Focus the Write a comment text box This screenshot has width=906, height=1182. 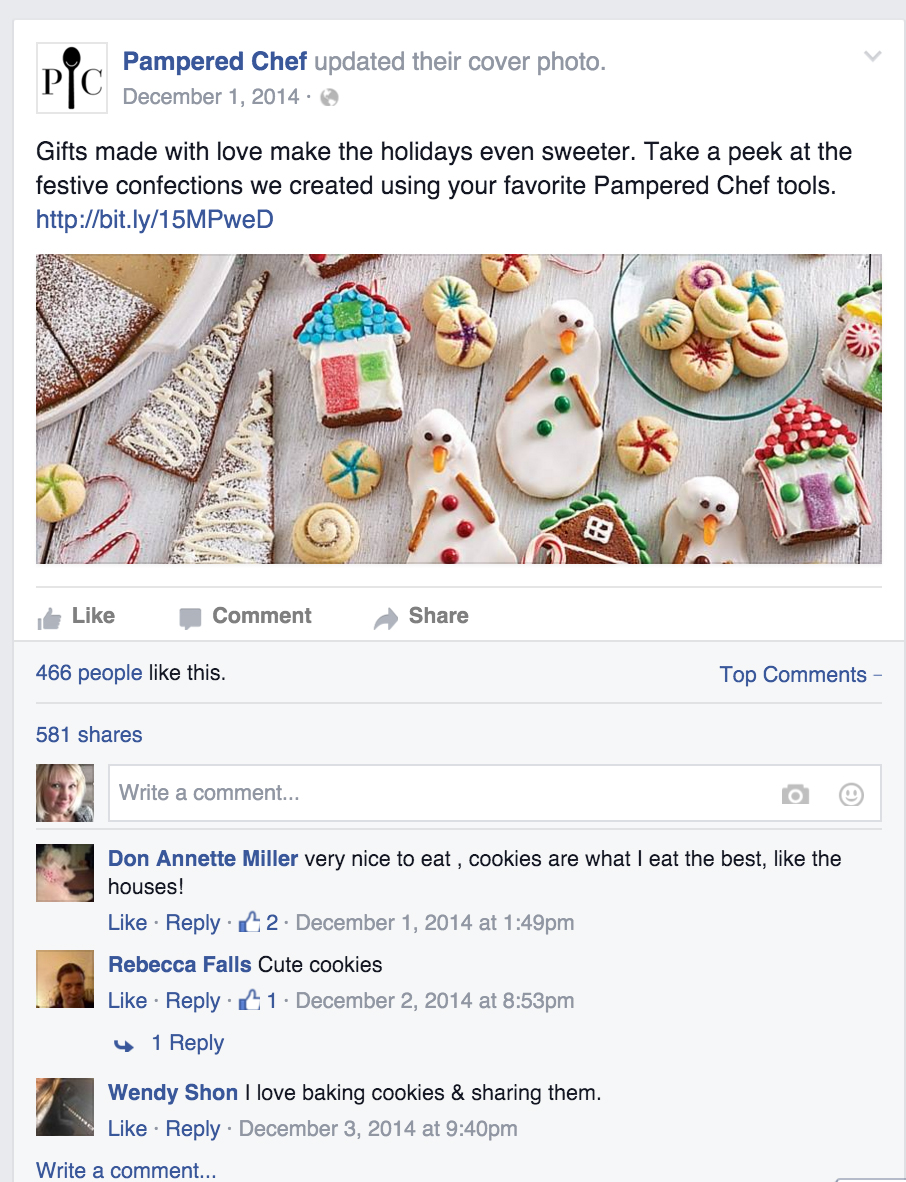[x=440, y=793]
